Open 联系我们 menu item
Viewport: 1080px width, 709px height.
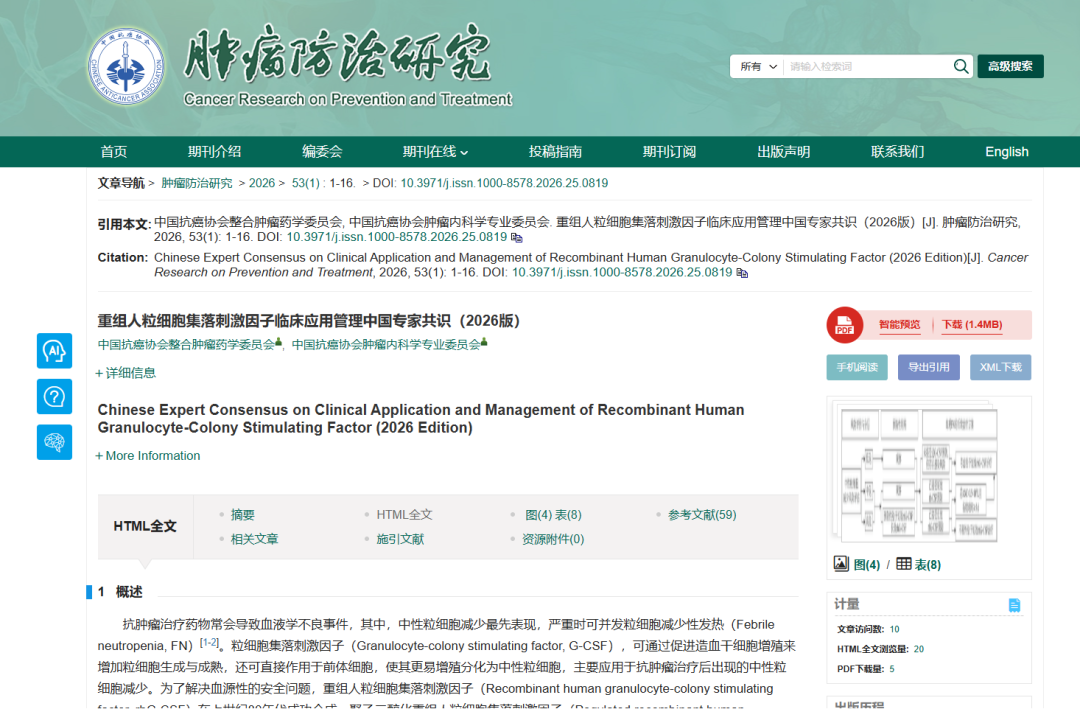click(x=897, y=152)
